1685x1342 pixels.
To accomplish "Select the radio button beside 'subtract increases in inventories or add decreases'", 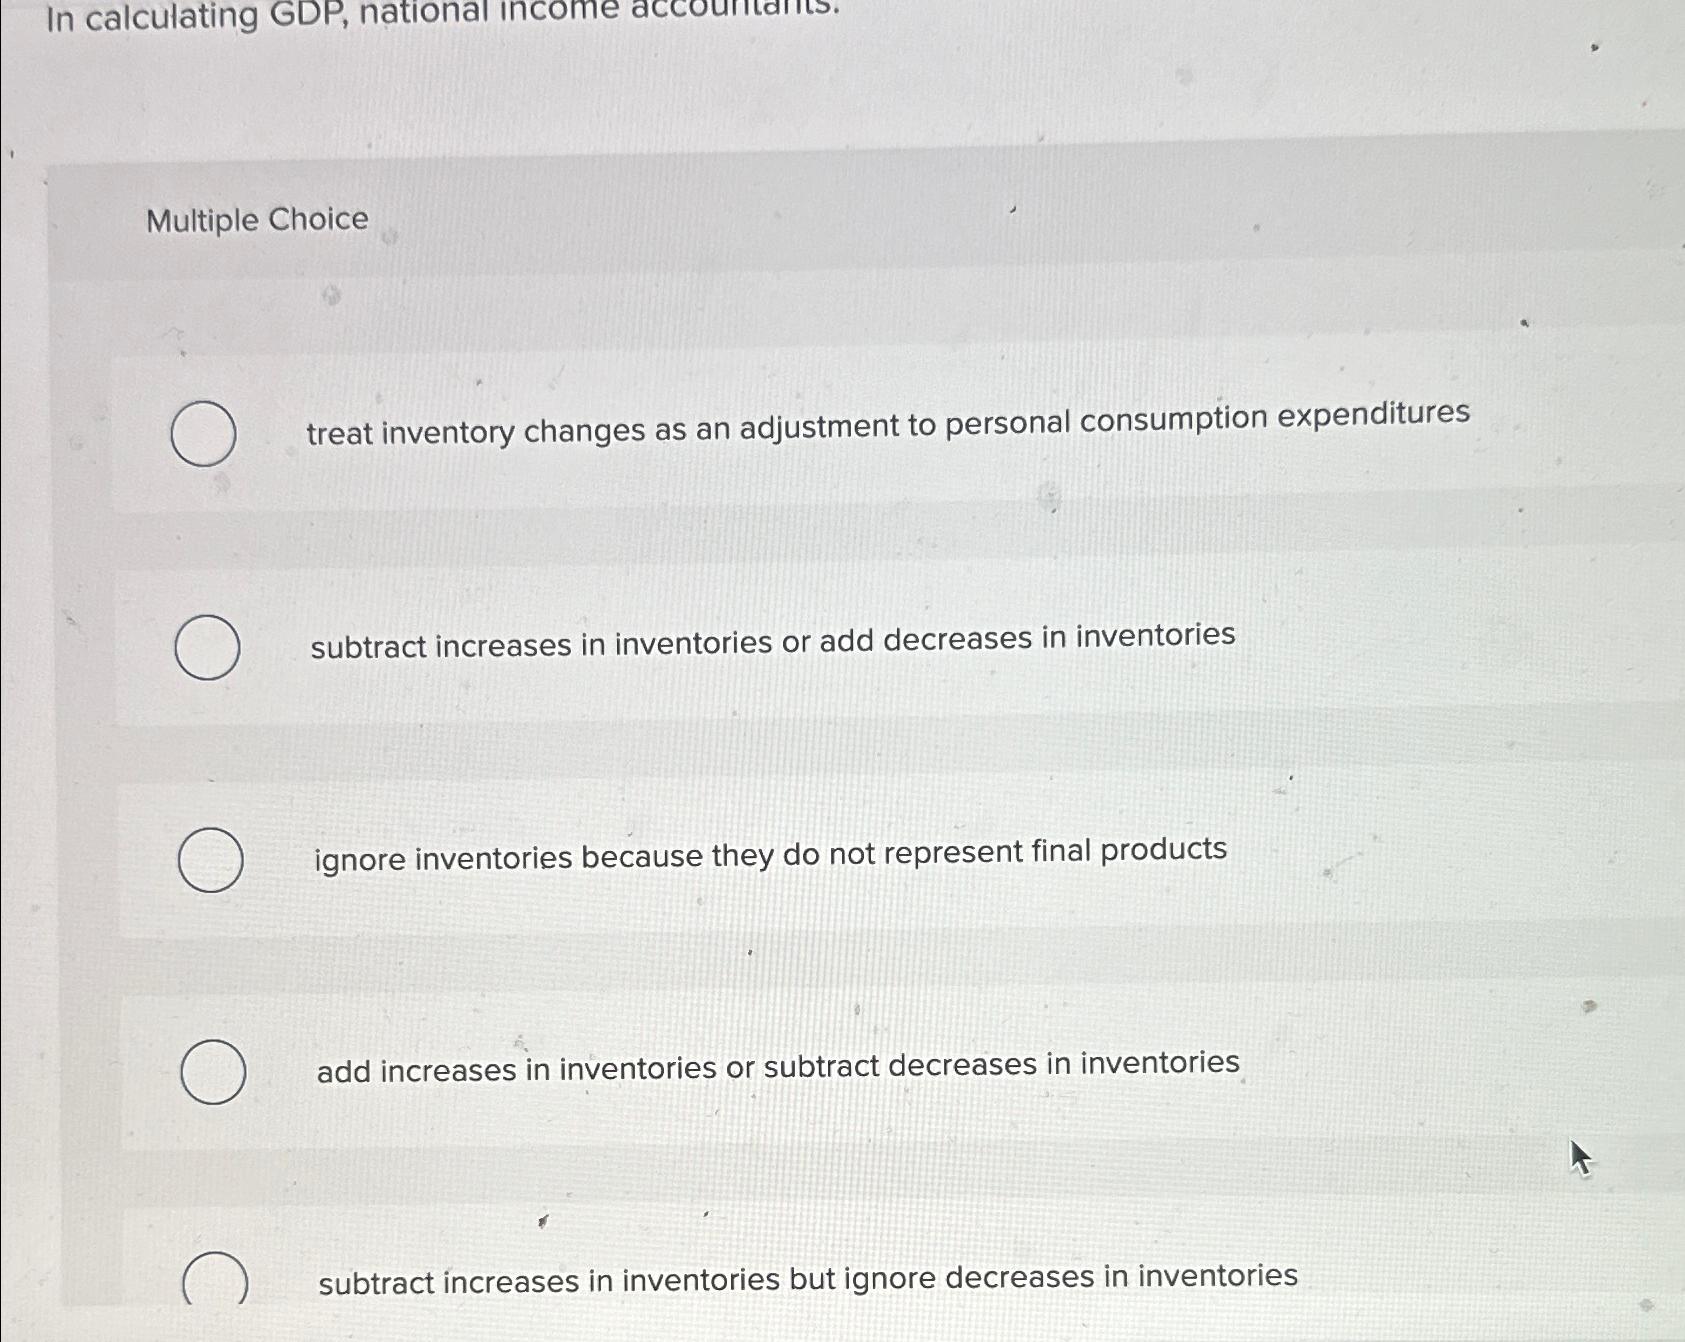I will (x=211, y=645).
